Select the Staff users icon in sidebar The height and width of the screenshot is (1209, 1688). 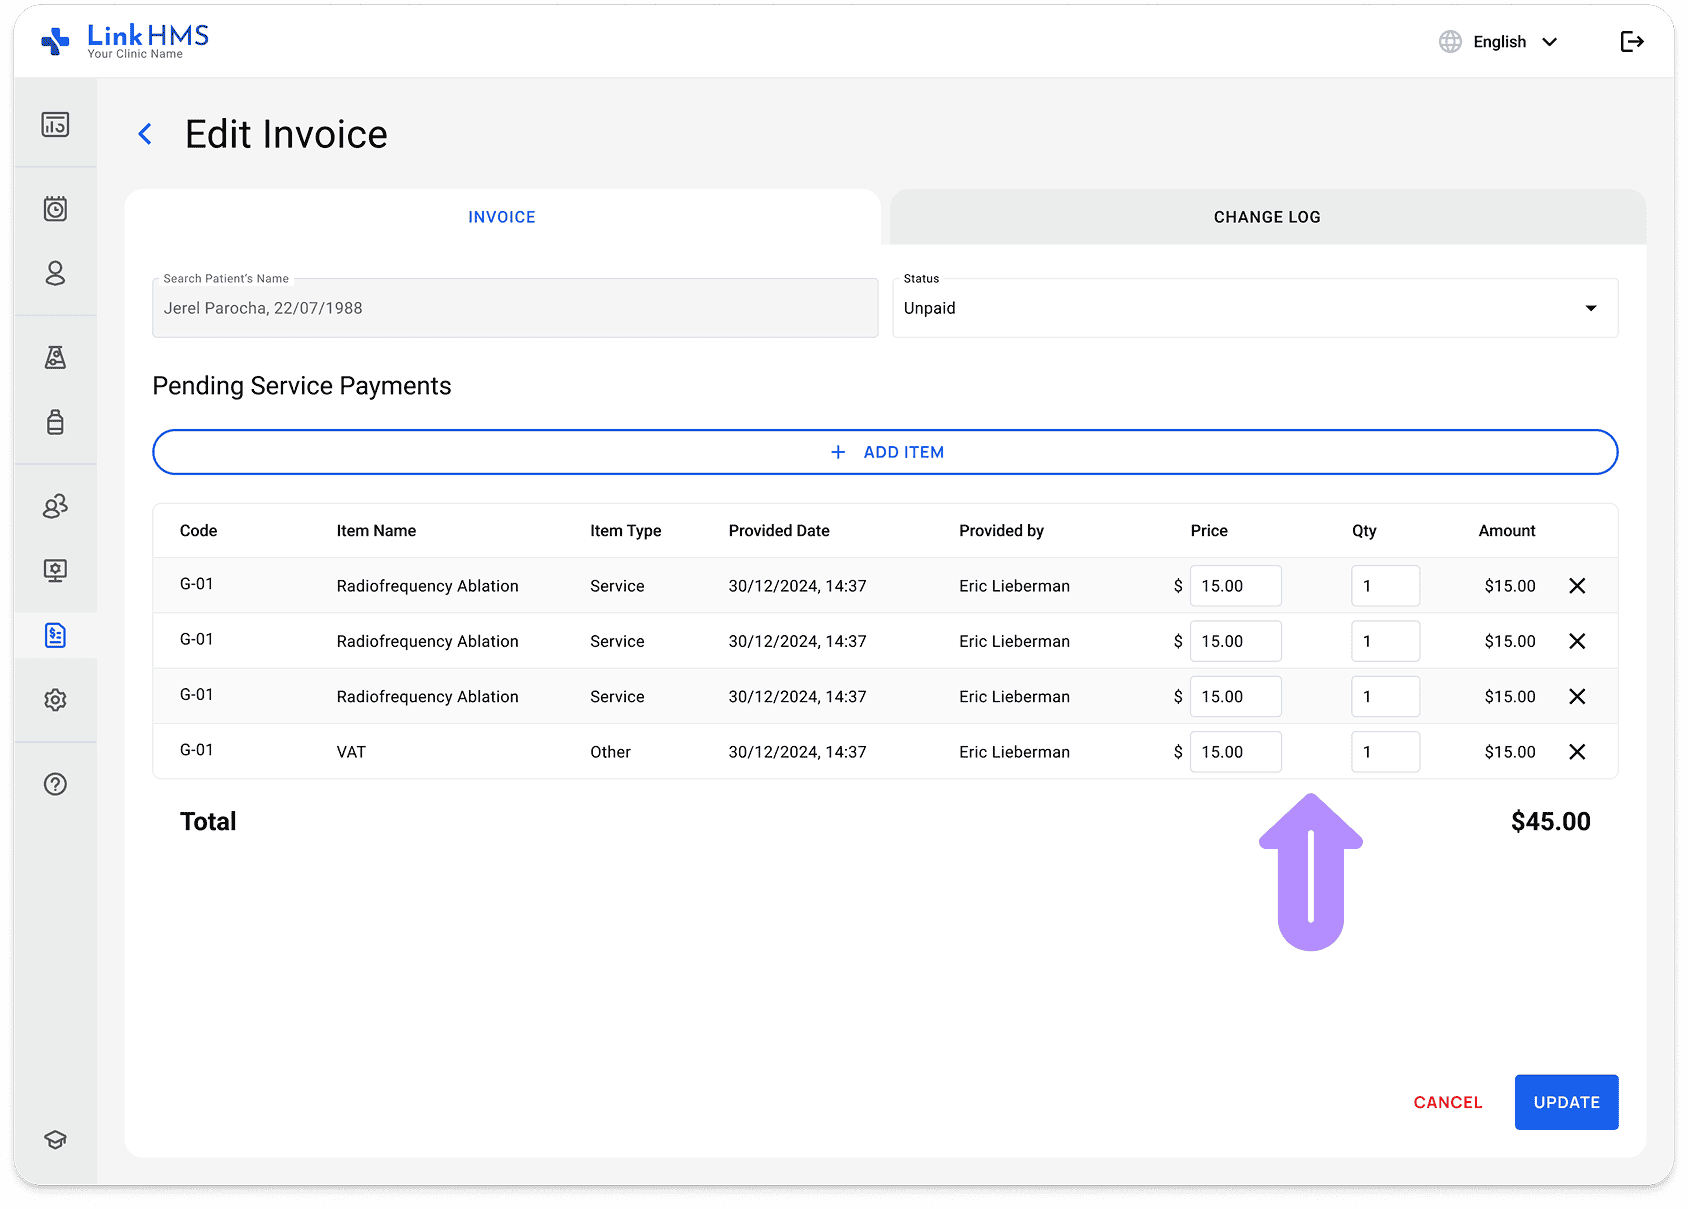55,506
